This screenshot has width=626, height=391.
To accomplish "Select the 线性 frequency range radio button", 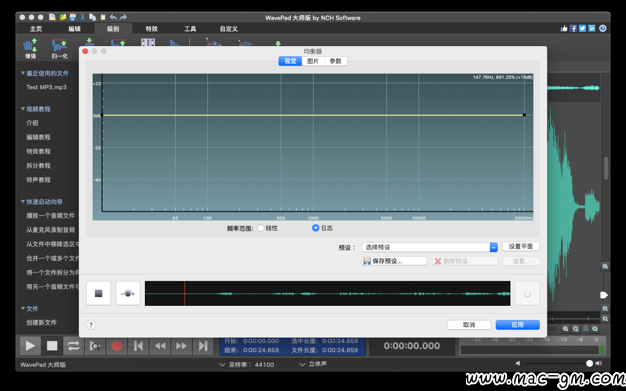I will [x=261, y=228].
